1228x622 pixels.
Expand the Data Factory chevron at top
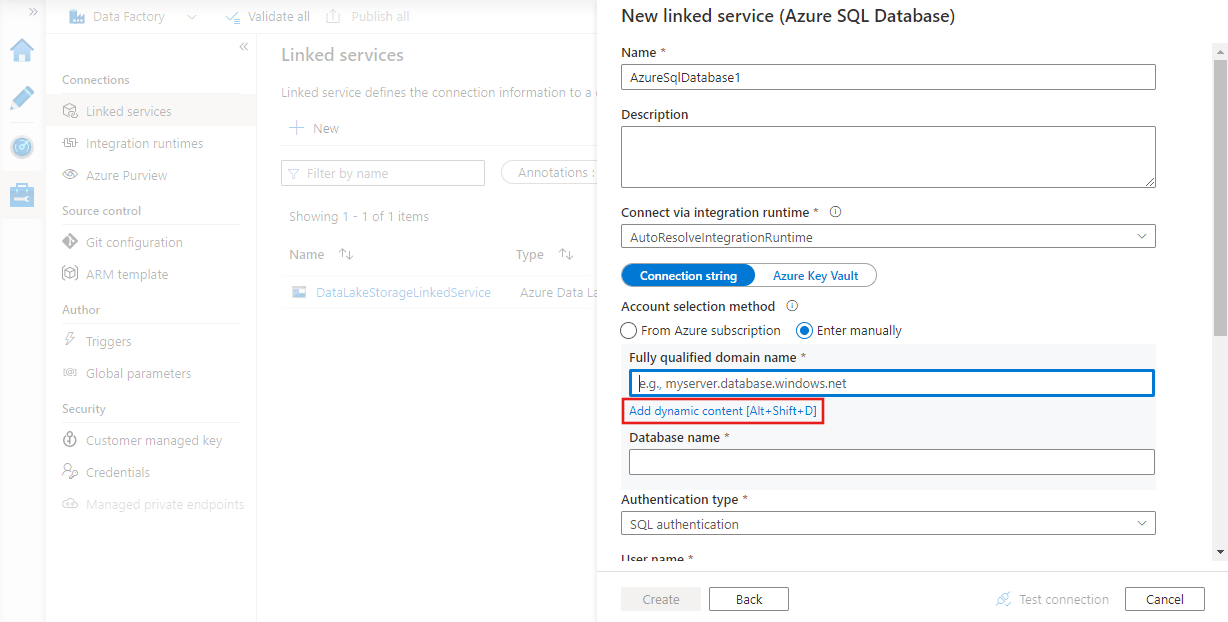pyautogui.click(x=191, y=16)
